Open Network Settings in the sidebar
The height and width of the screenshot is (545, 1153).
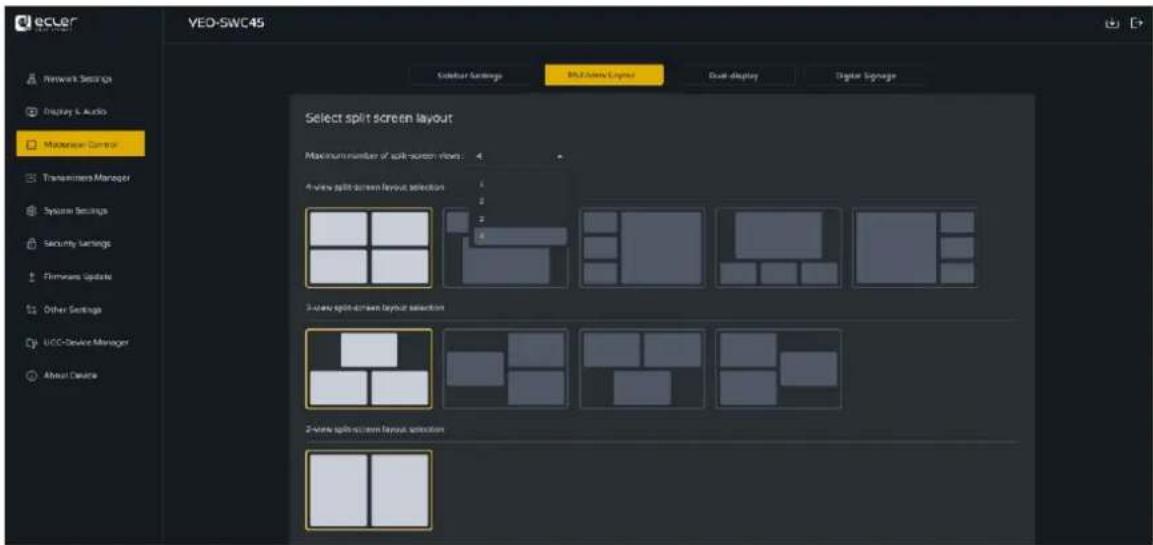point(80,79)
